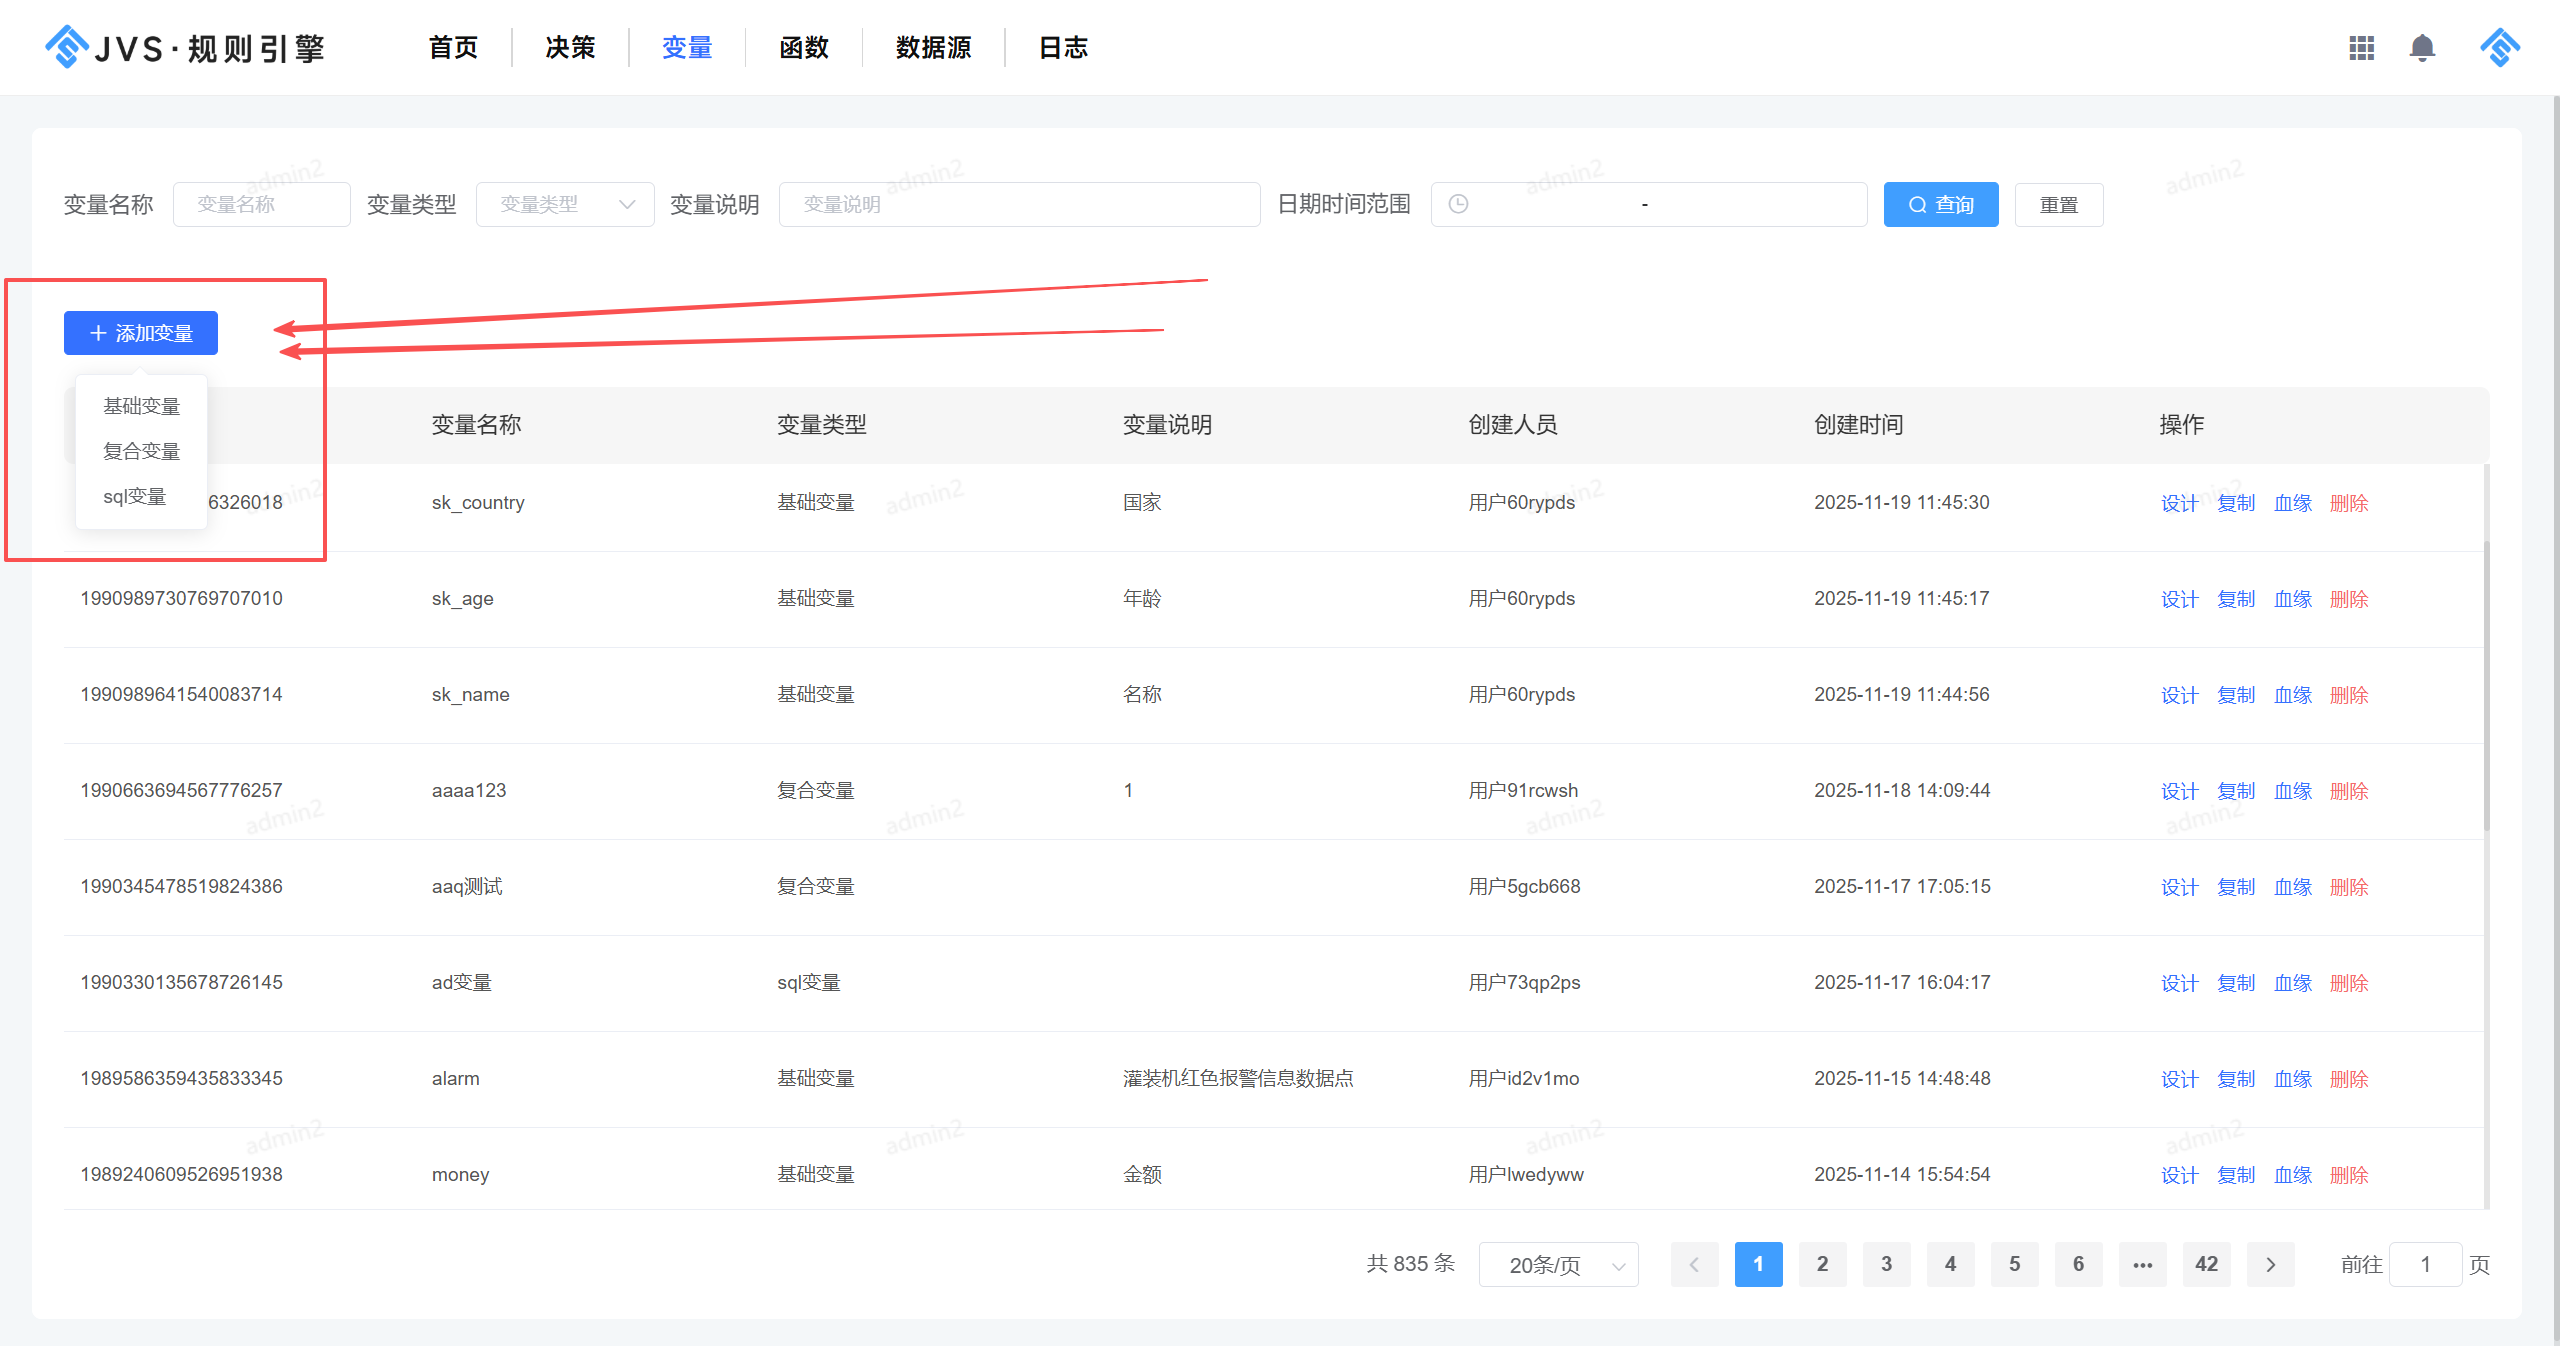This screenshot has height=1346, width=2560.
Task: Click 设计 link on the sk_country row
Action: pyautogui.click(x=2179, y=502)
